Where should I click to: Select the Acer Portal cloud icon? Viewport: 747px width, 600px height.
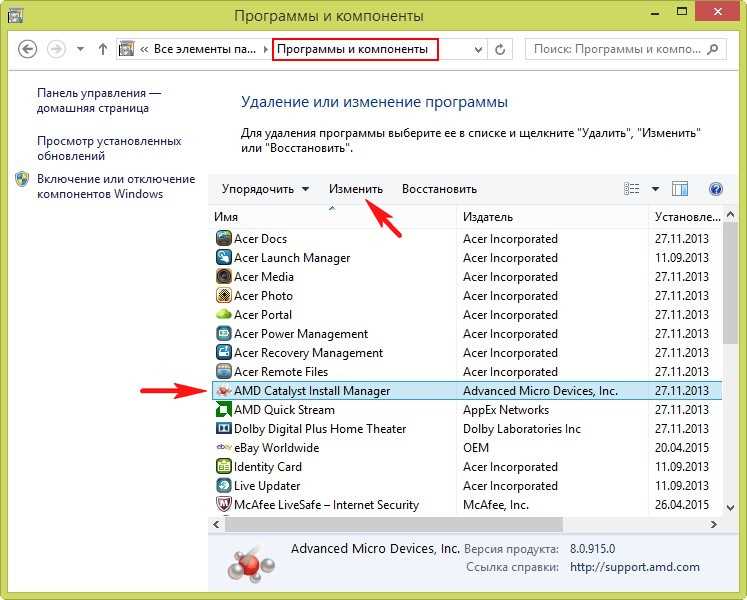coord(223,314)
